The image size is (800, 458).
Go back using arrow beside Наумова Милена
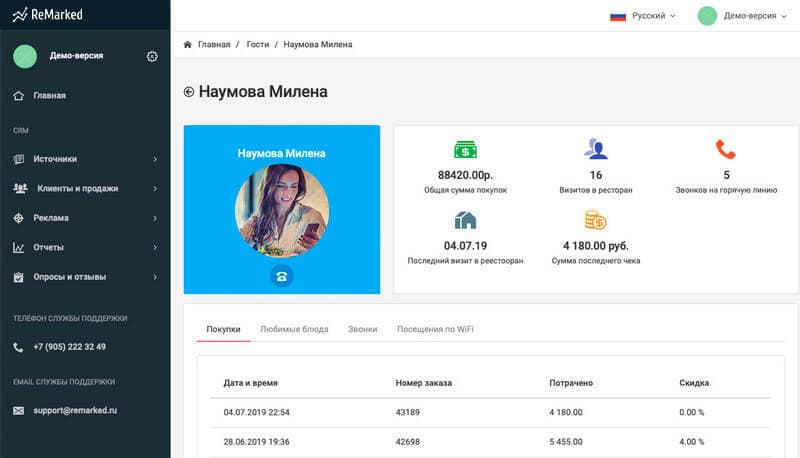coord(189,92)
